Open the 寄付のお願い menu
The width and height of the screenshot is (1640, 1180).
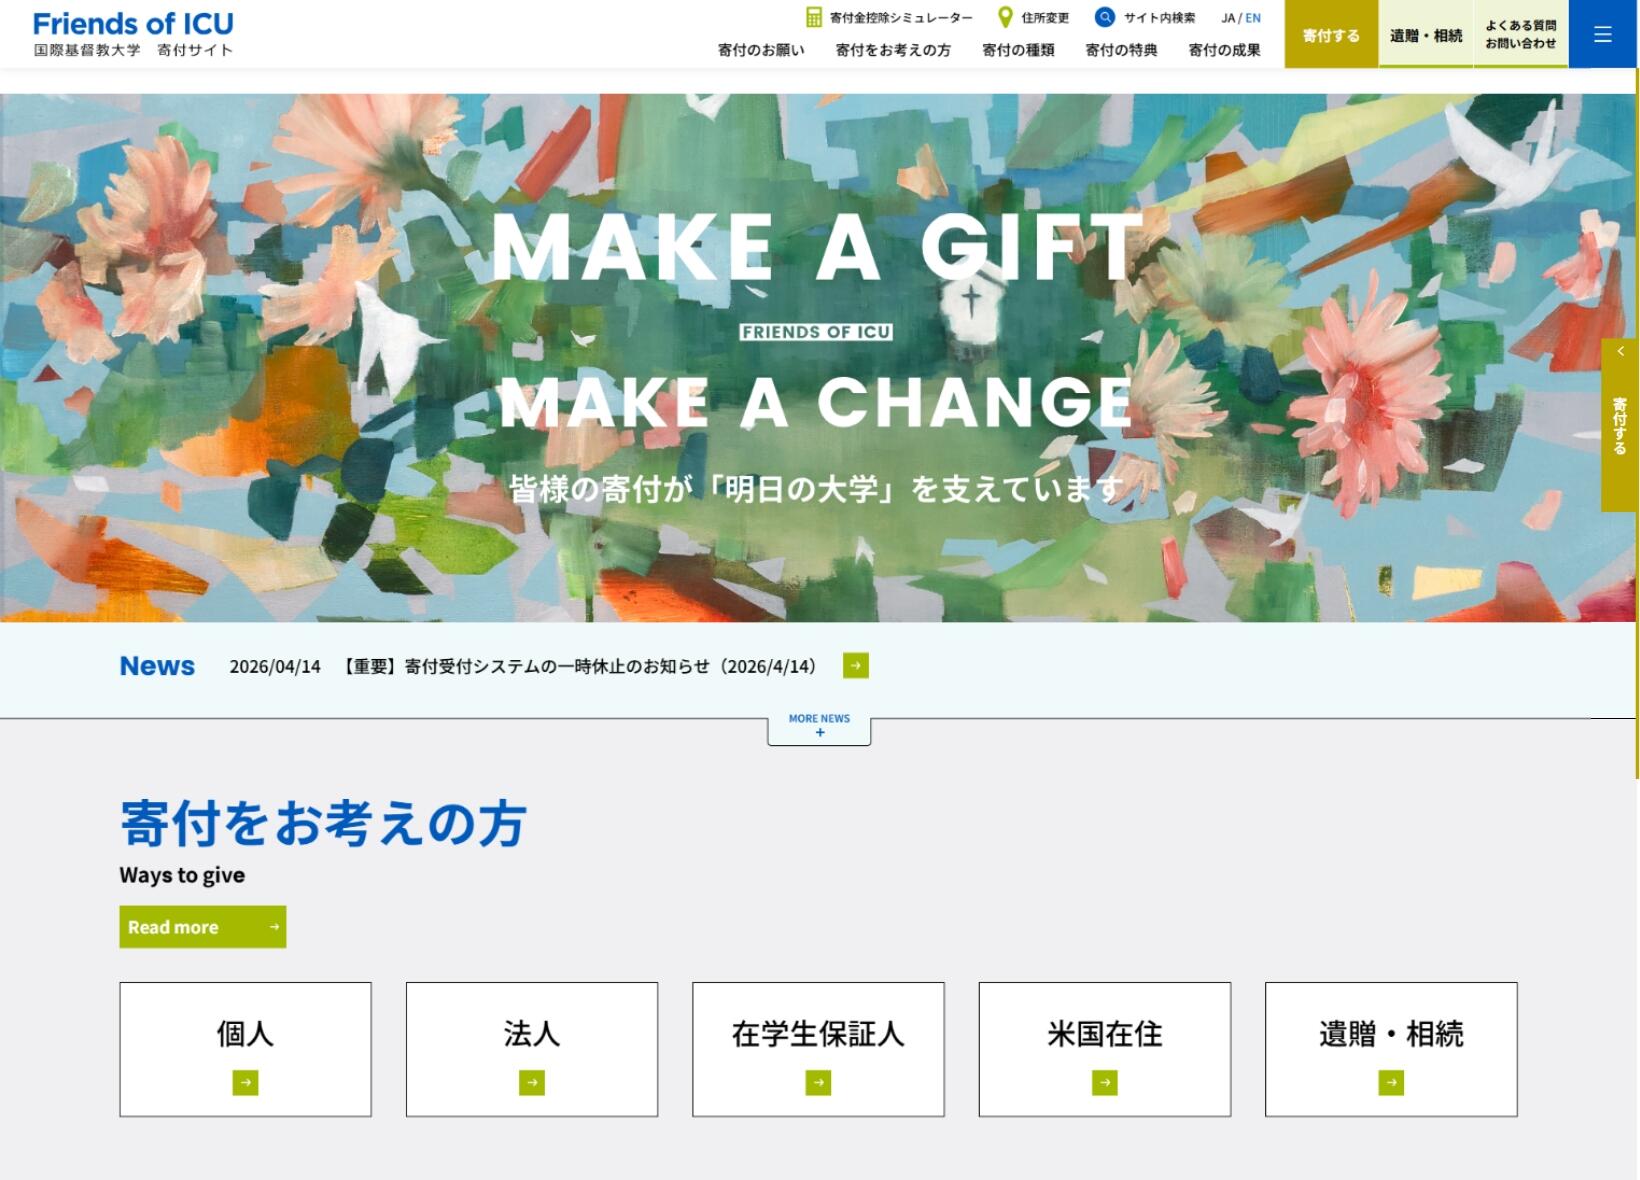coord(761,50)
